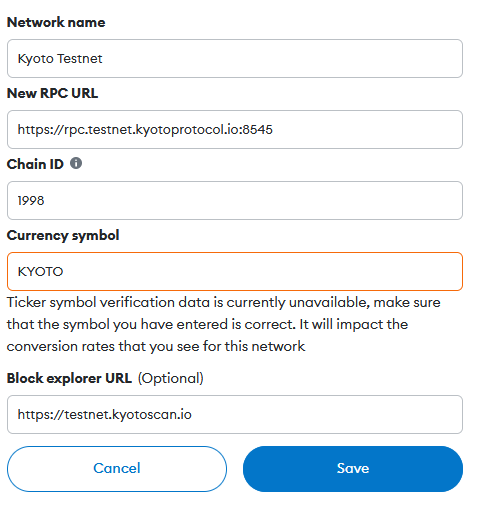Image resolution: width=487 pixels, height=505 pixels.
Task: Click into the New RPC URL field
Action: pyautogui.click(x=235, y=130)
